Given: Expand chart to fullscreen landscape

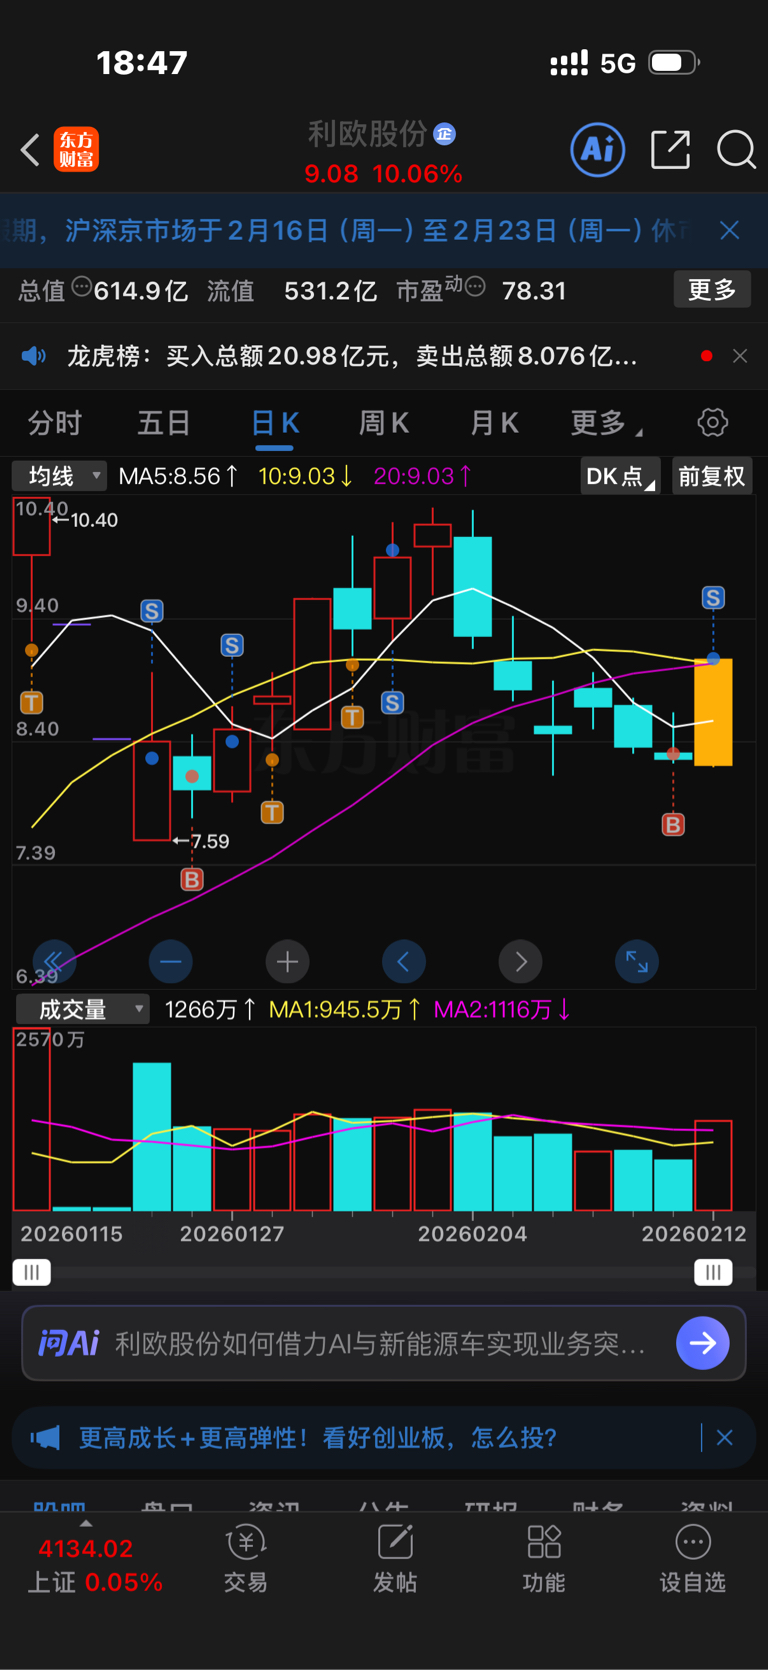Looking at the screenshot, I should pyautogui.click(x=637, y=962).
